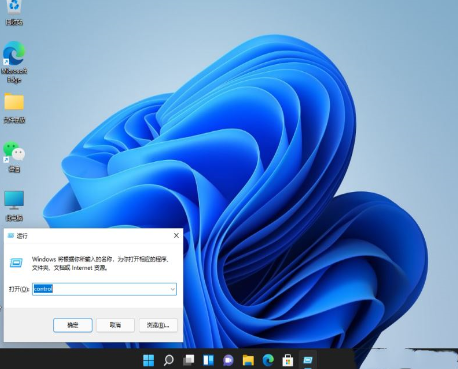
Task: Confirm with the OK button in Run dialog
Action: click(73, 325)
